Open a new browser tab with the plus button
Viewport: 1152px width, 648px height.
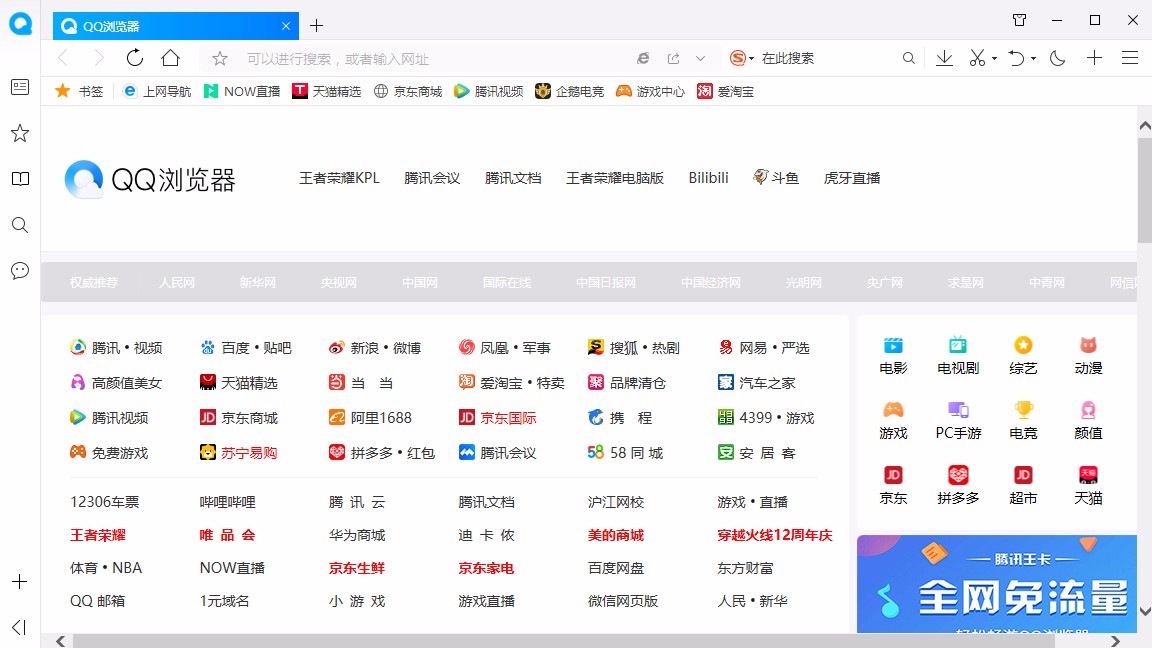(316, 24)
